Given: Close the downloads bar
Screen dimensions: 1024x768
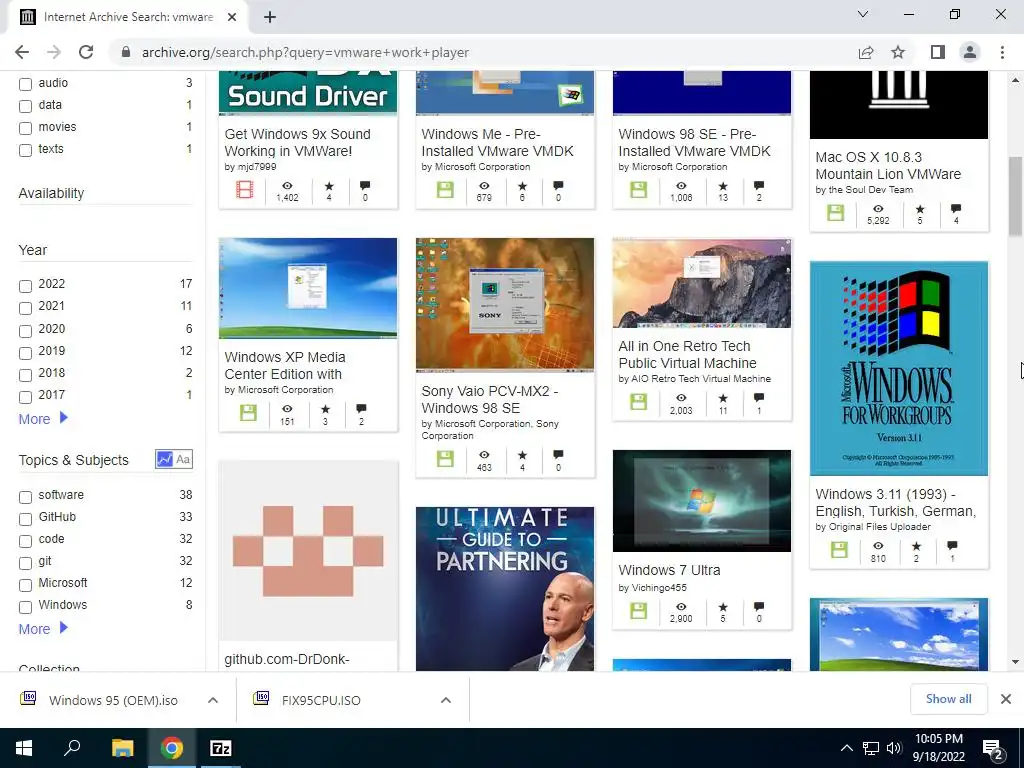Looking at the screenshot, I should coord(1006,699).
